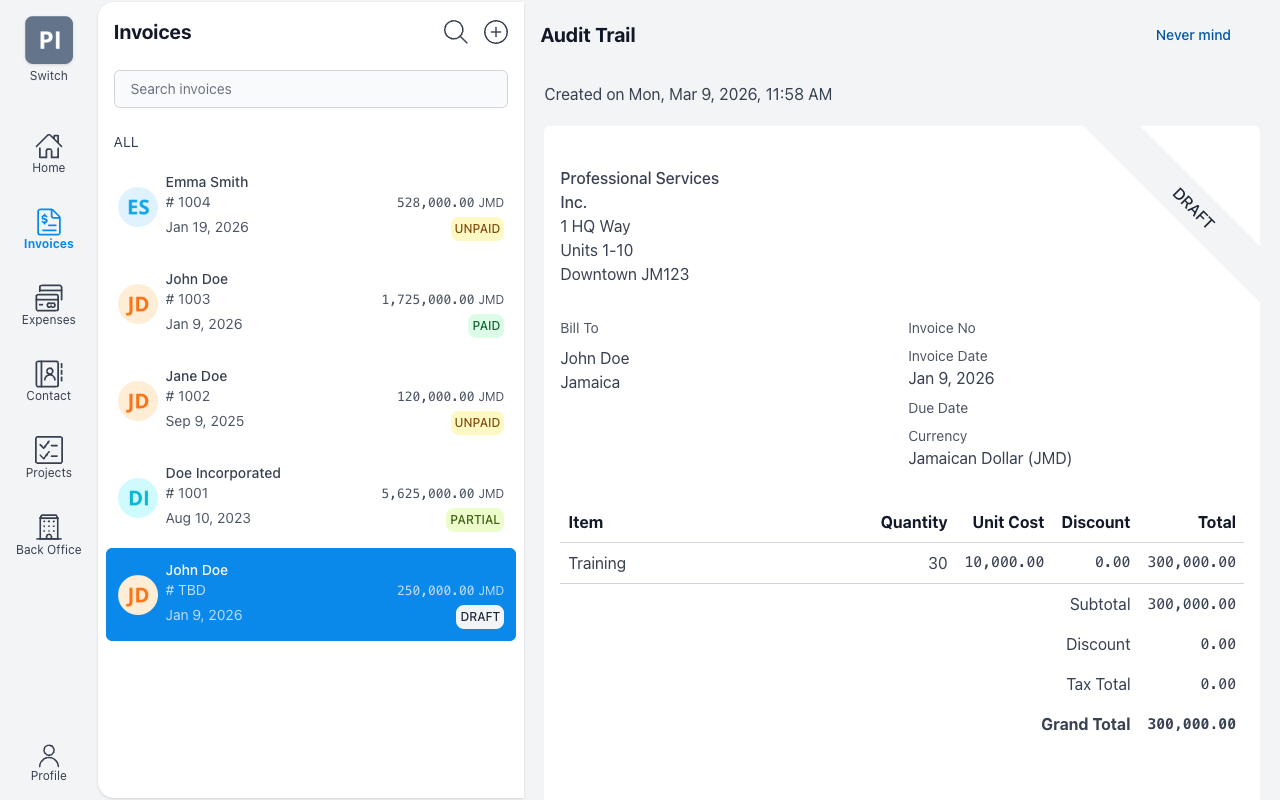Click the UNPAID badge on invoice #1004
Viewport: 1280px width, 800px height.
[477, 228]
